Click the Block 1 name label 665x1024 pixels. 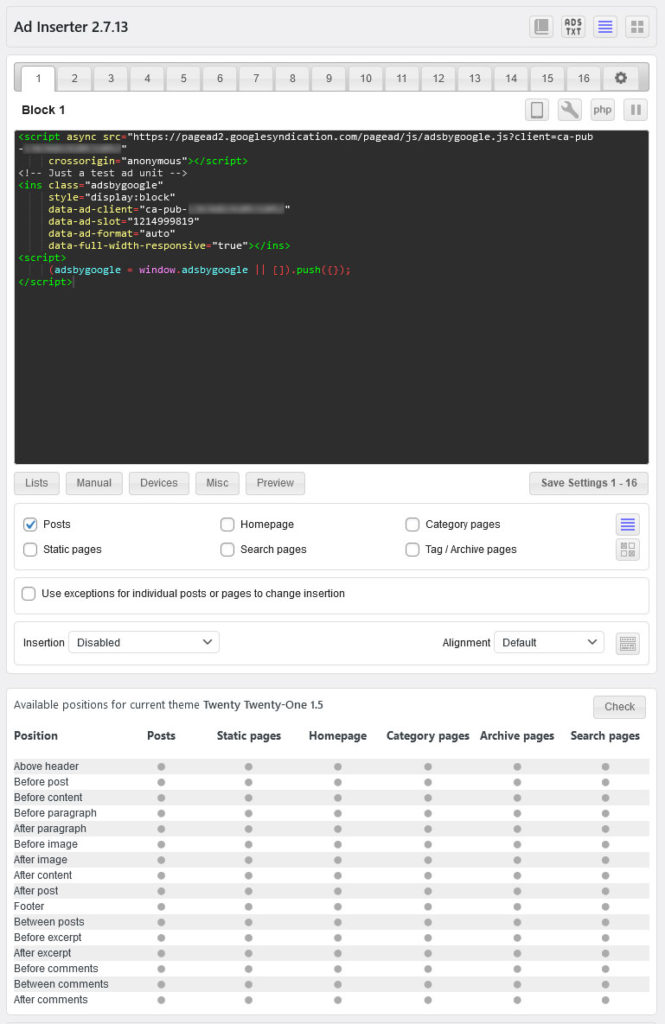point(43,110)
